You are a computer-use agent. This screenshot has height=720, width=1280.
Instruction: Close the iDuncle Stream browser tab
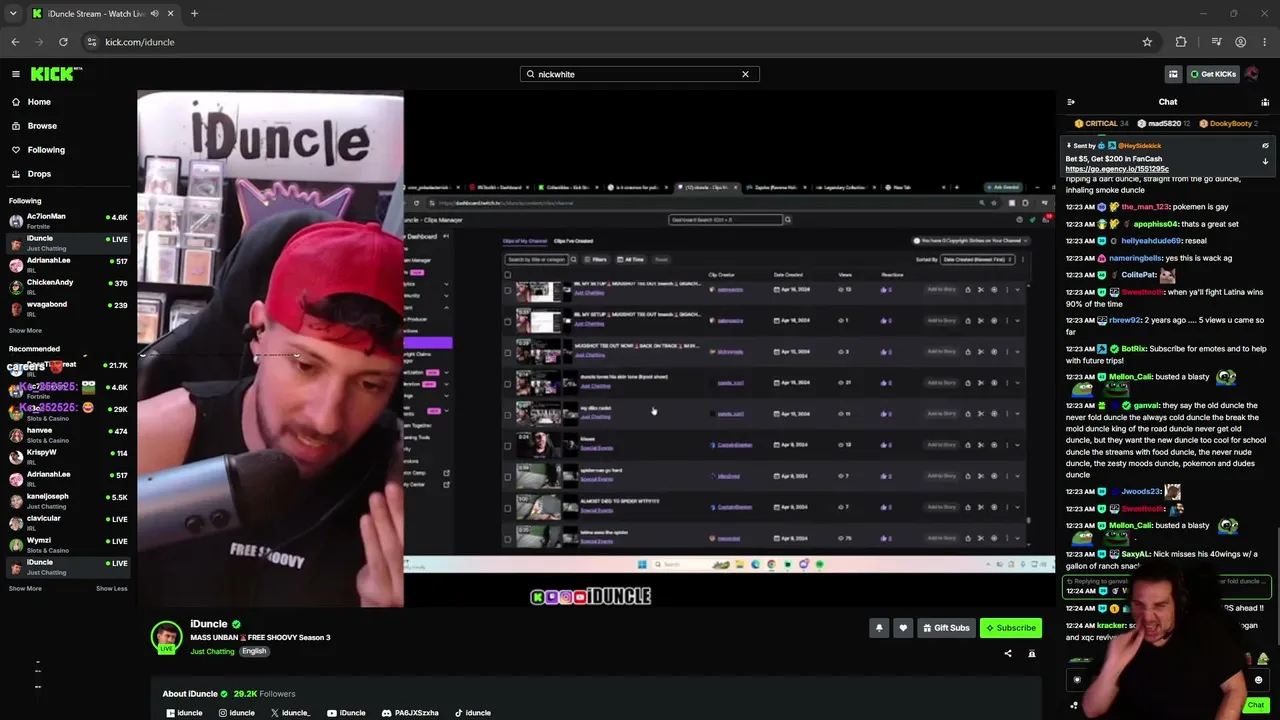coord(170,14)
